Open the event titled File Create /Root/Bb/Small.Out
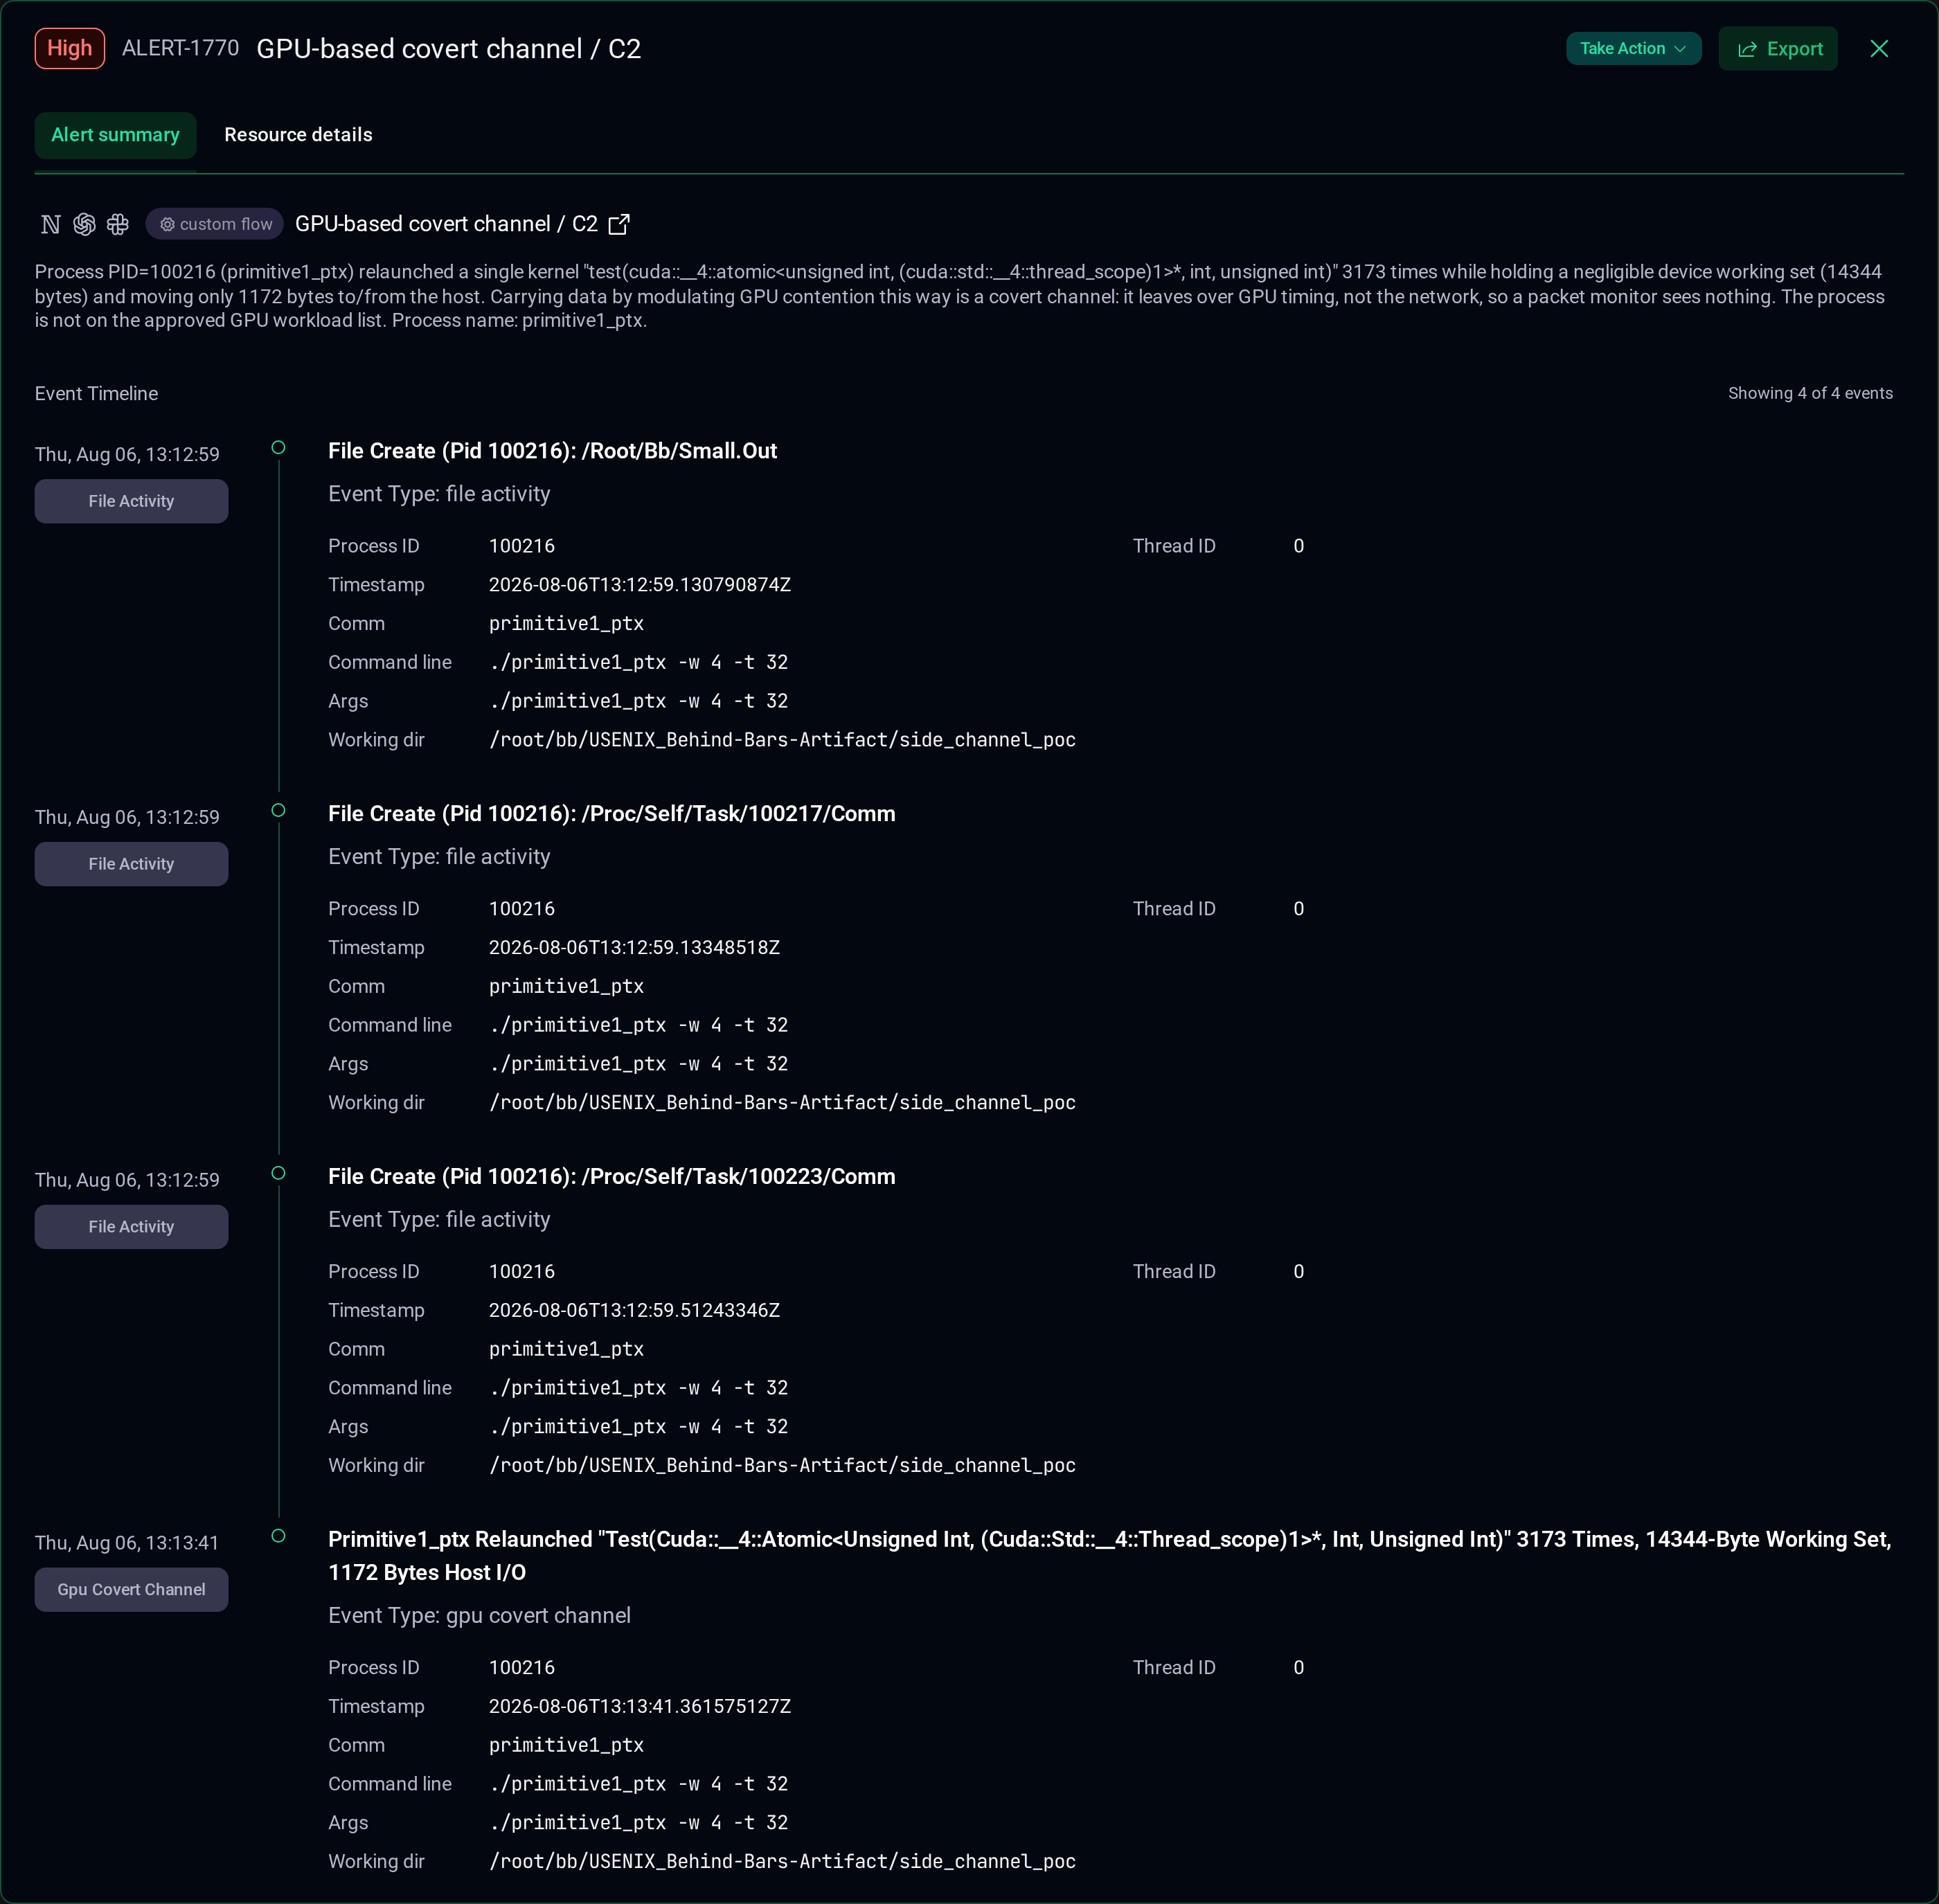This screenshot has height=1904, width=1939. pyautogui.click(x=552, y=451)
